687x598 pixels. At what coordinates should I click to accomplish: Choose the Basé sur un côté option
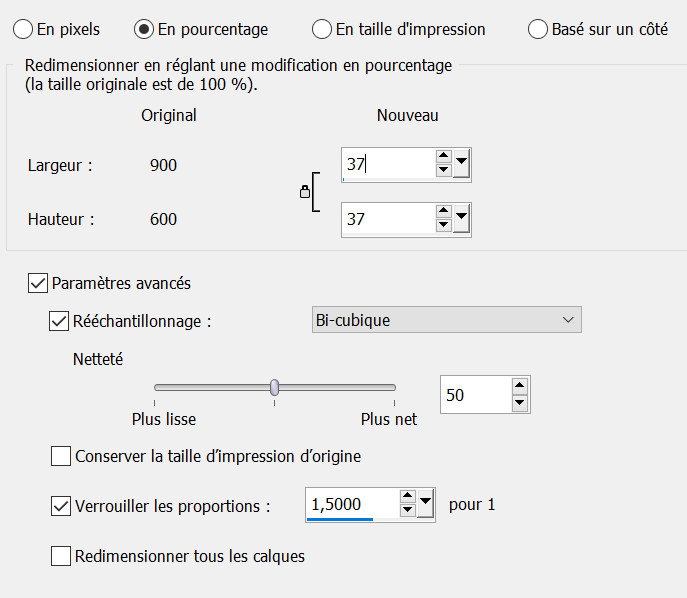pos(538,29)
